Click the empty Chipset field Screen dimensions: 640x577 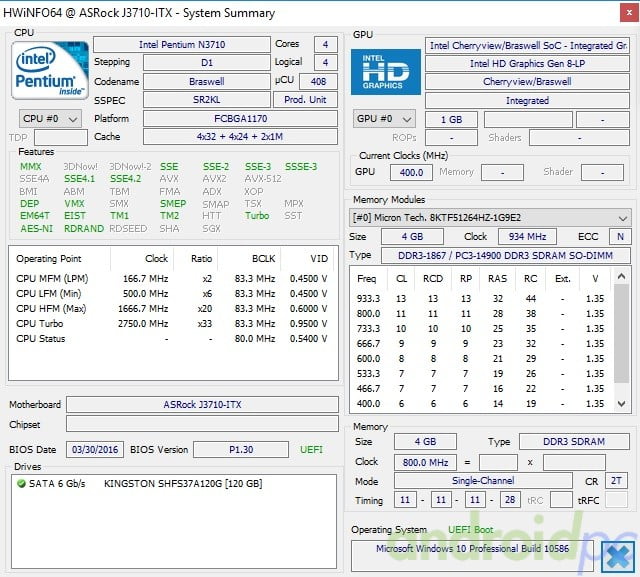click(202, 424)
